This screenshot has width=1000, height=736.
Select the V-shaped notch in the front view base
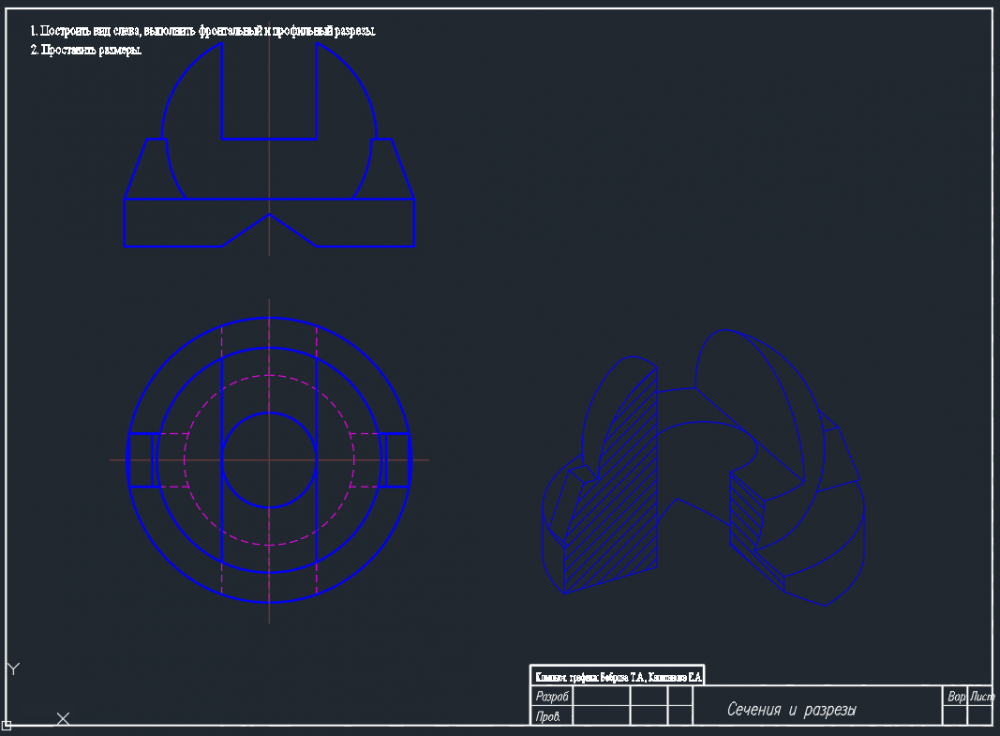[269, 230]
